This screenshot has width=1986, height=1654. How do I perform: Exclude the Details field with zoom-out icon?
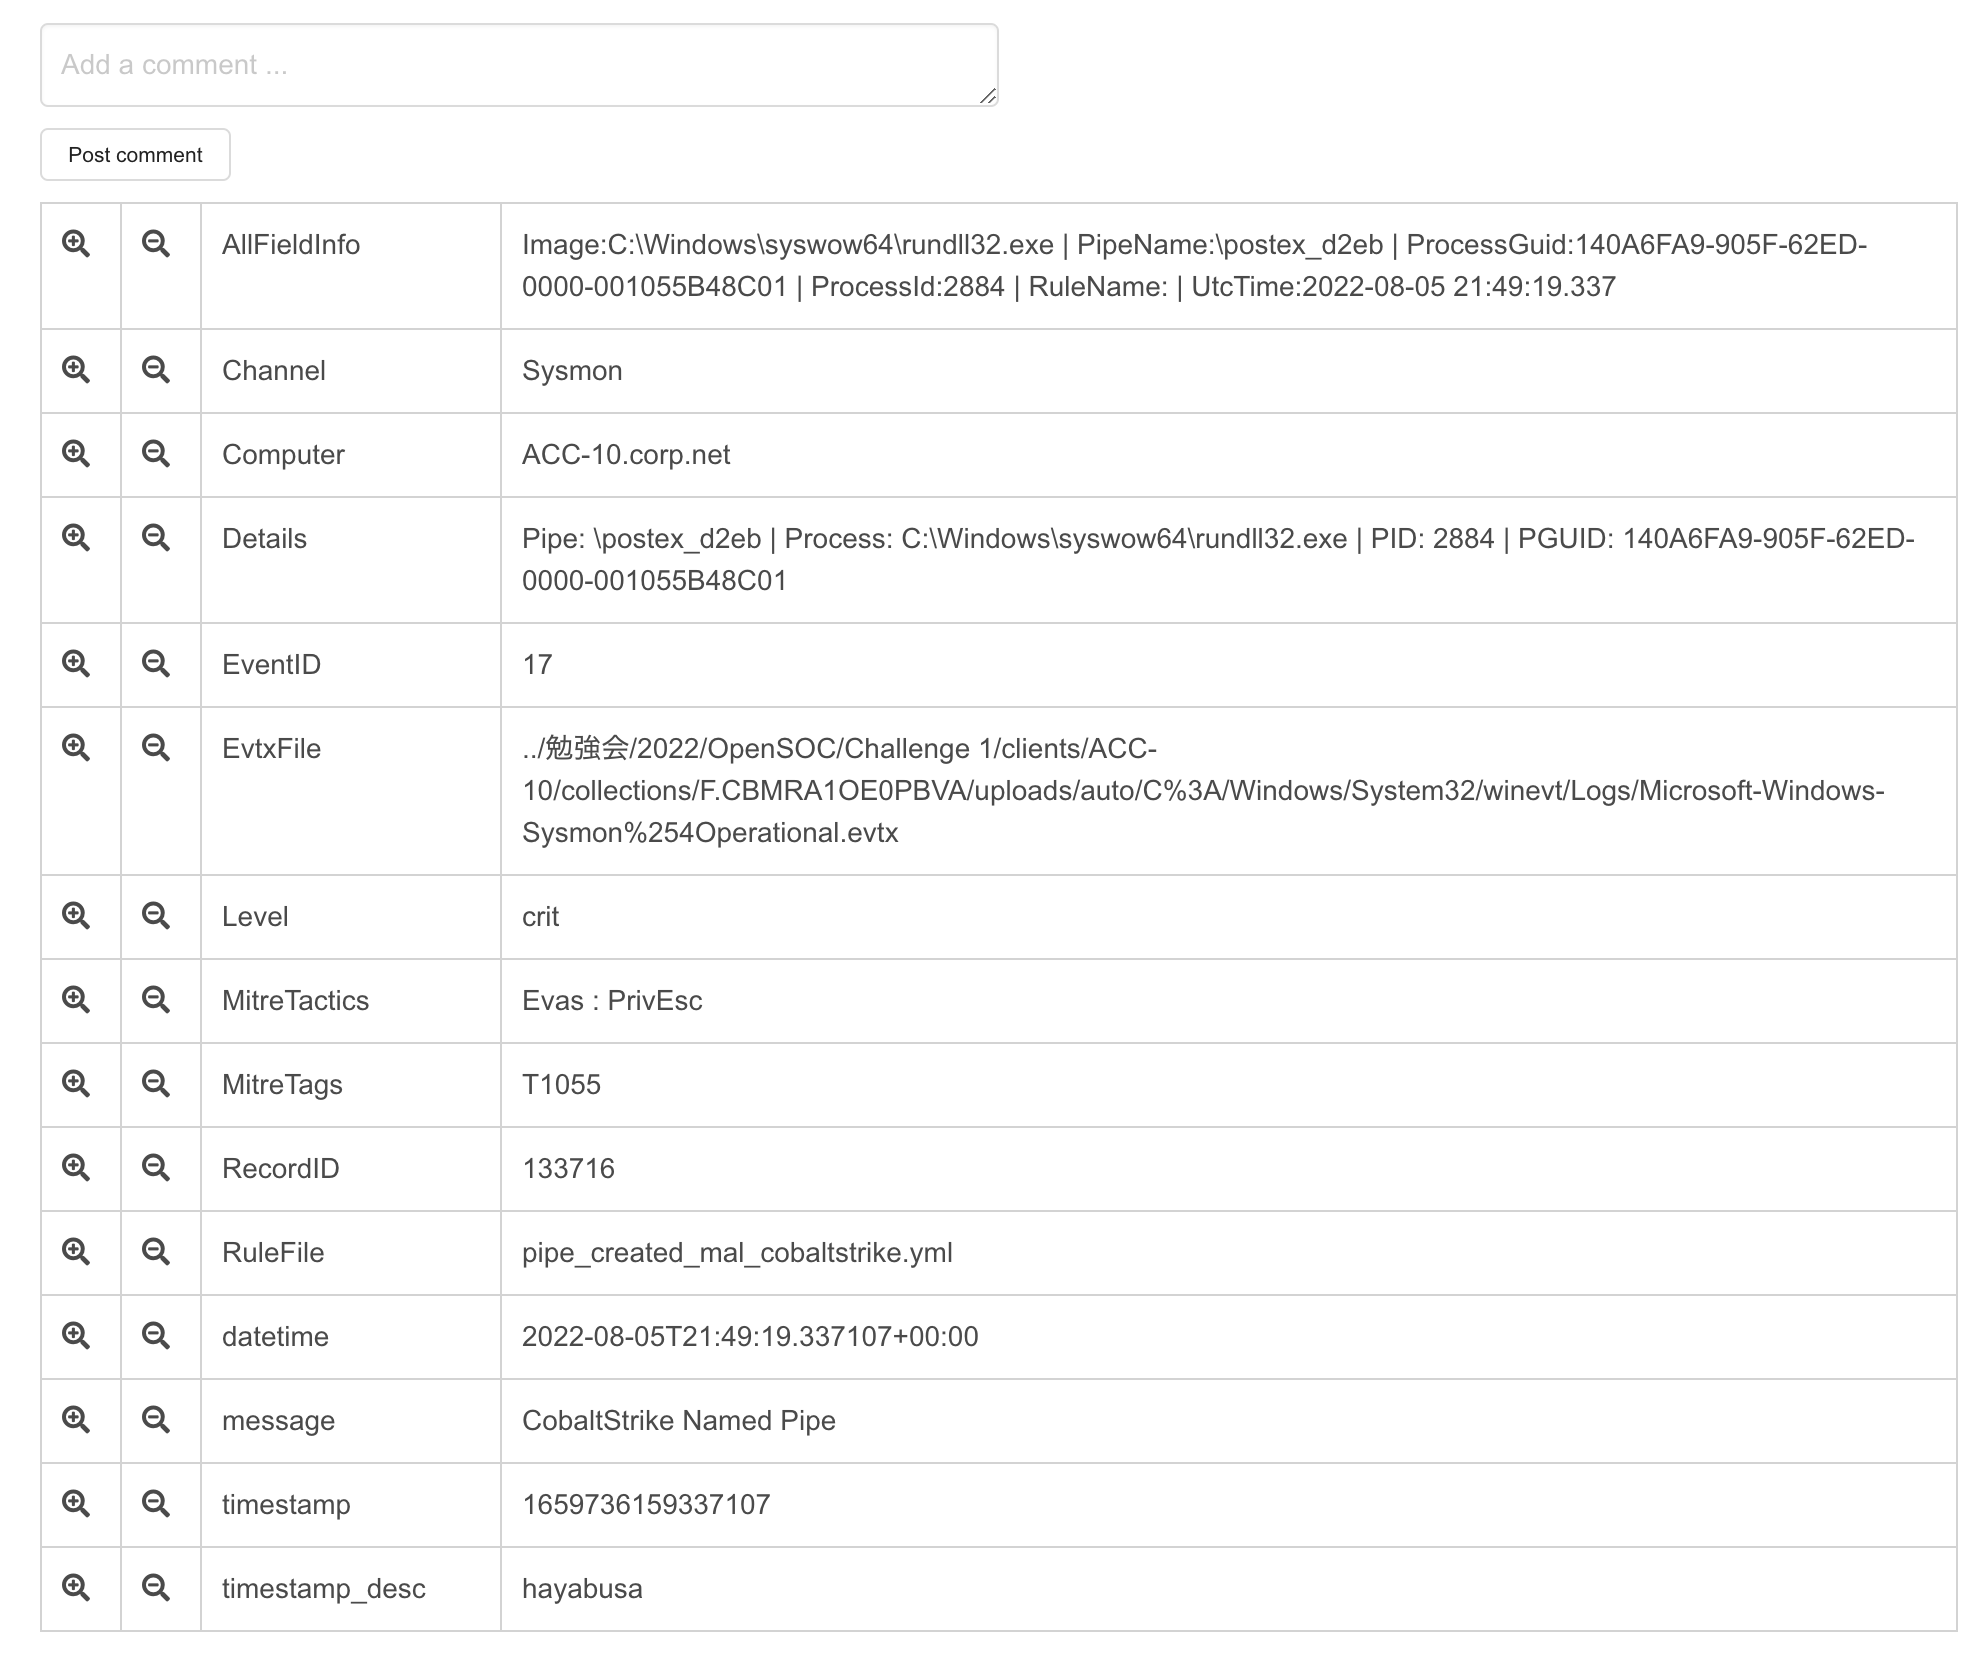click(155, 537)
